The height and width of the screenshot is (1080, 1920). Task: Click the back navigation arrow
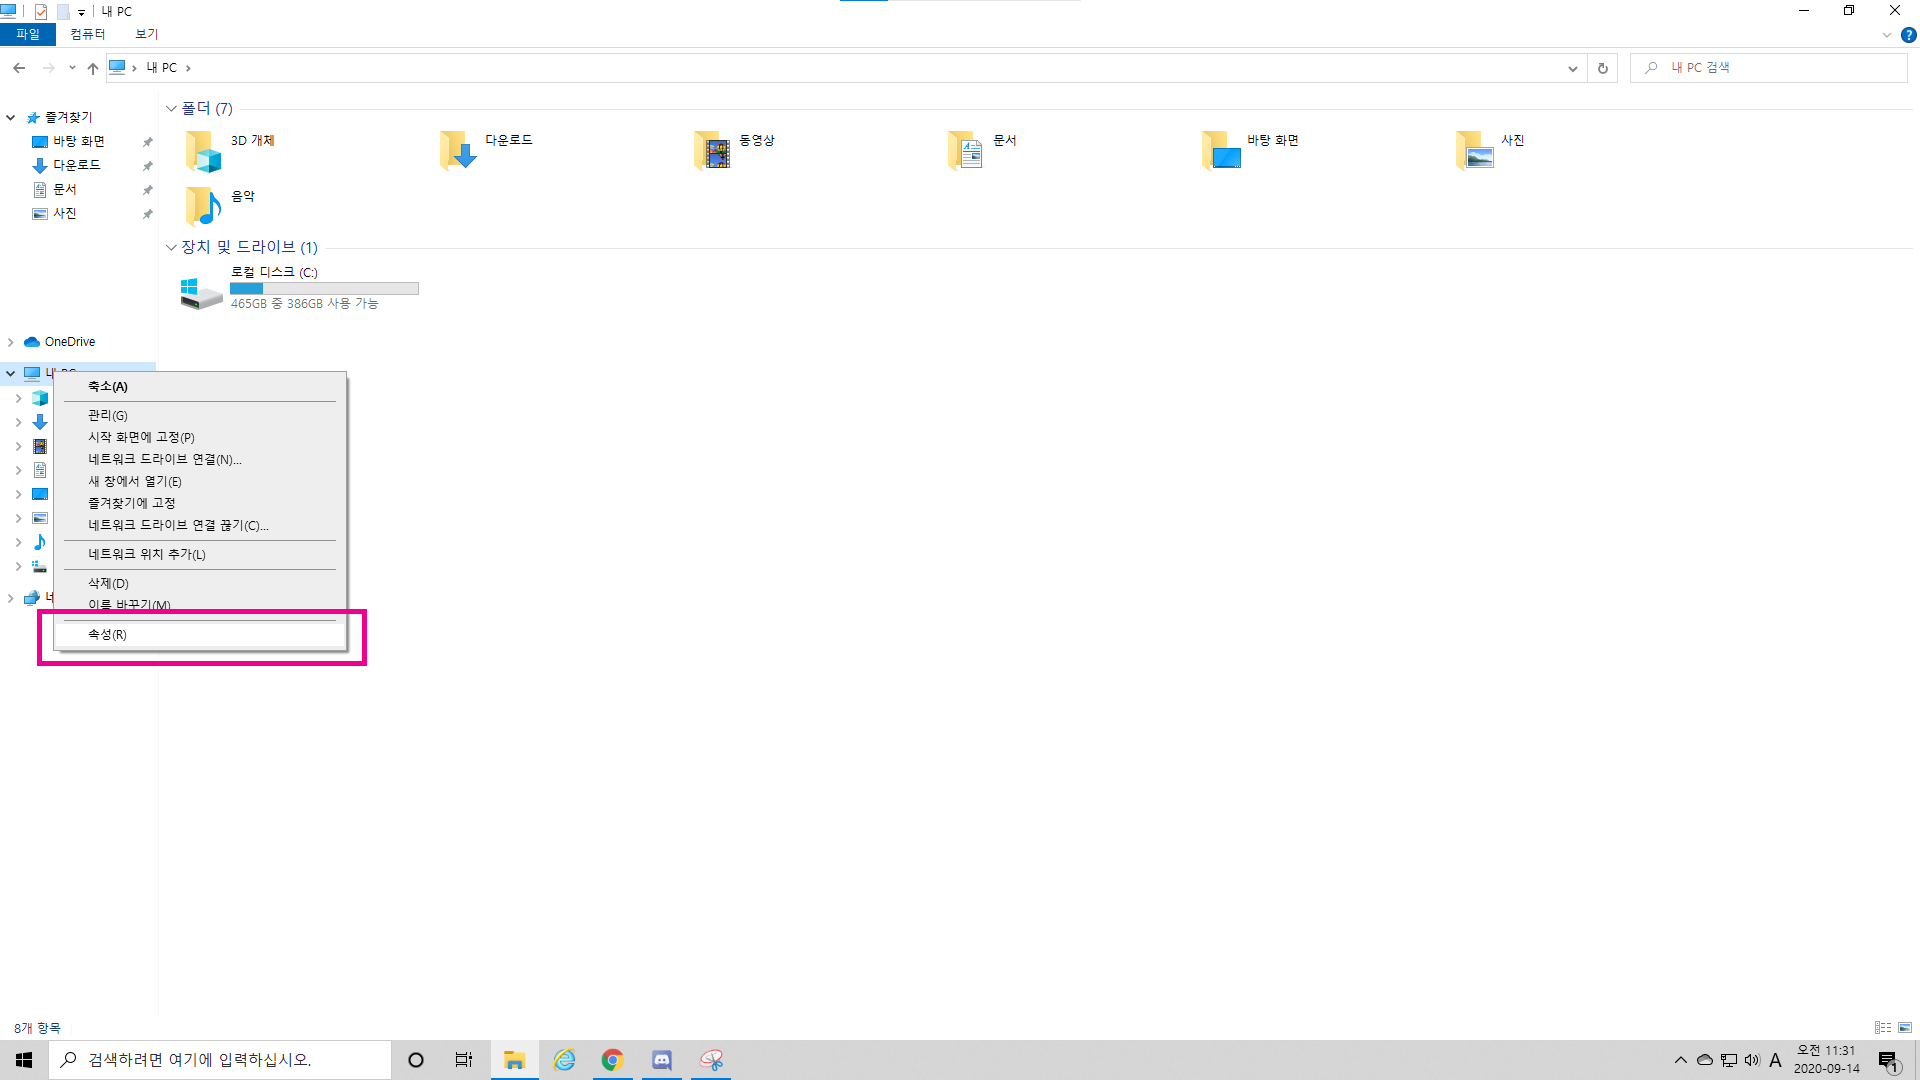coord(19,68)
